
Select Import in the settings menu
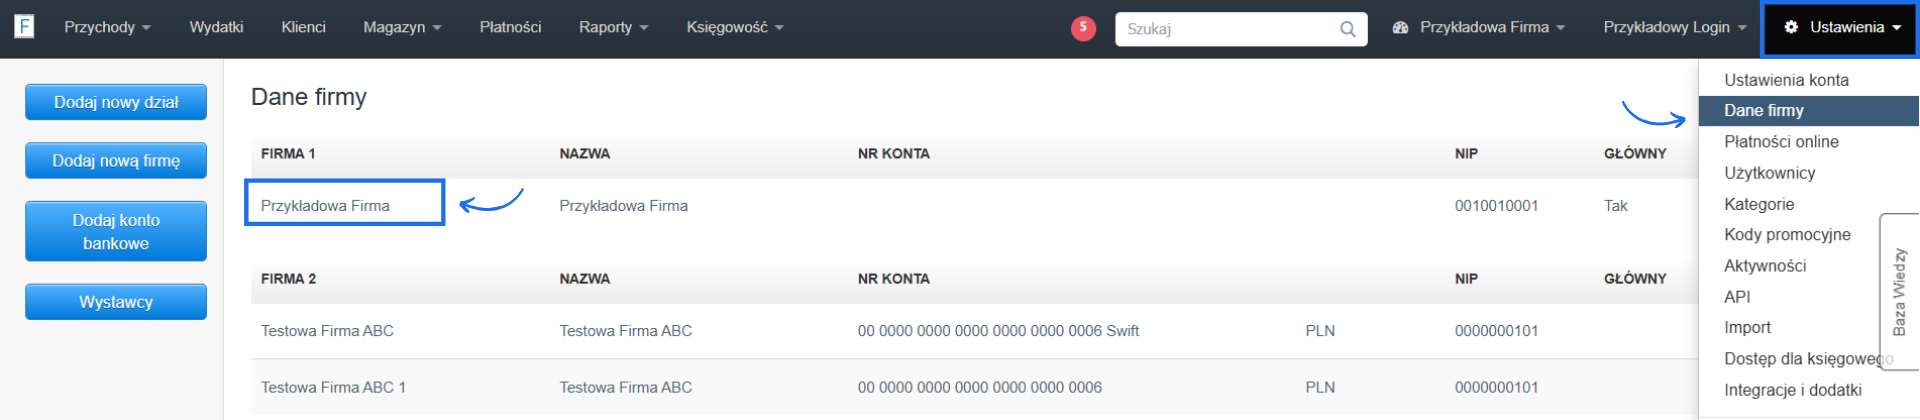1747,328
